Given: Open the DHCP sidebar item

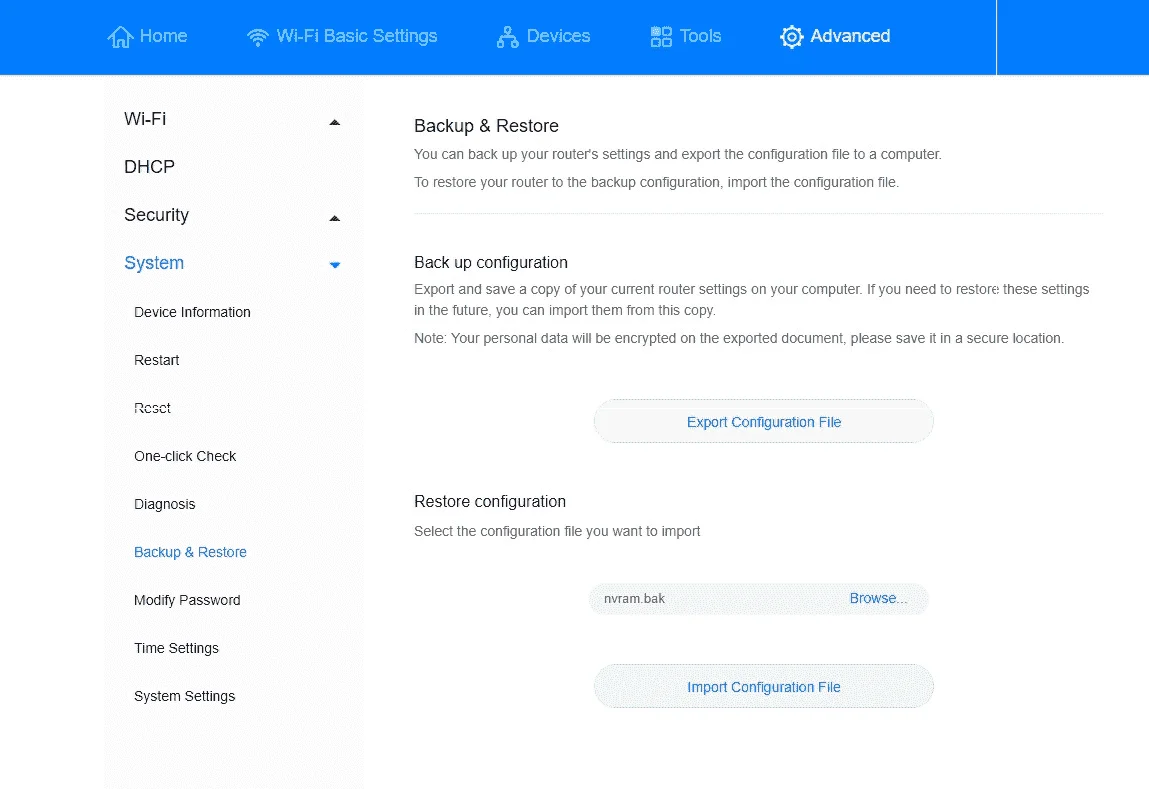Looking at the screenshot, I should pos(149,167).
